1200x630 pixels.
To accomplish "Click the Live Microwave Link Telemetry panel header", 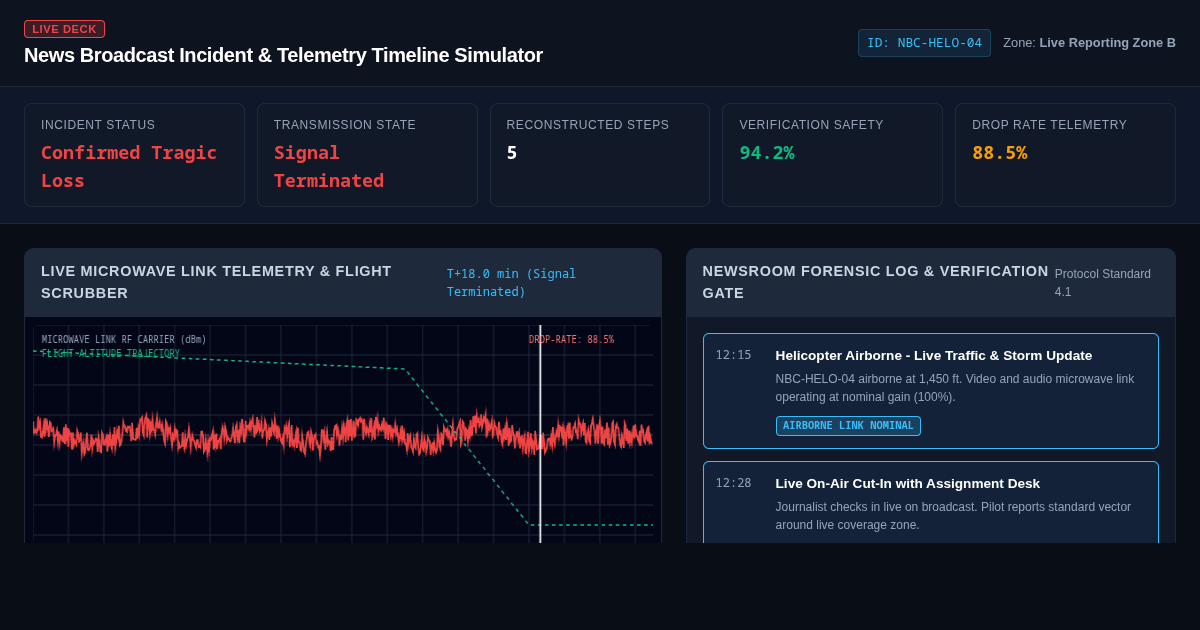I will (343, 283).
